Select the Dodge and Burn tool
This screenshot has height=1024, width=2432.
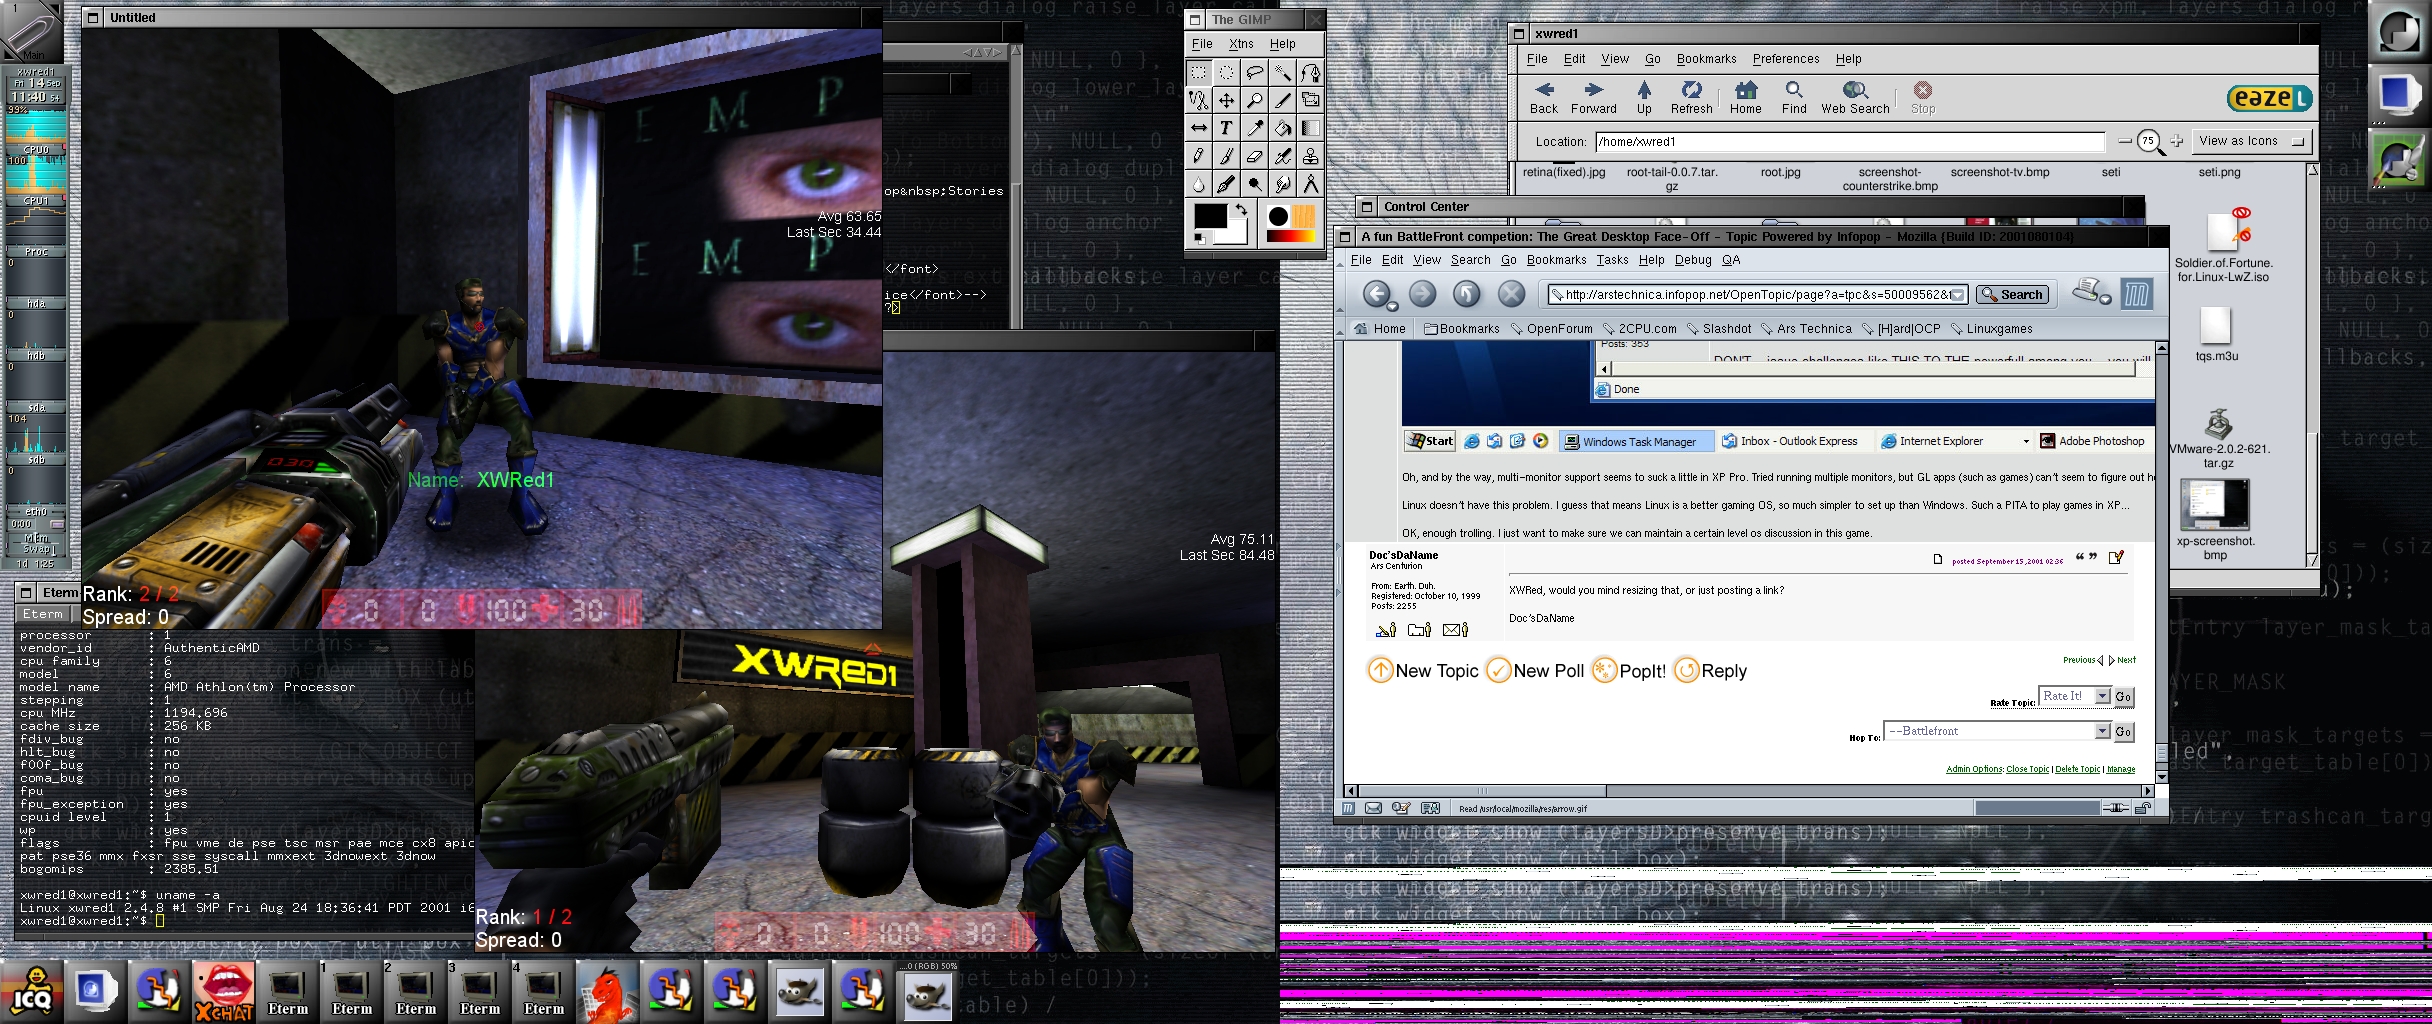(1254, 184)
